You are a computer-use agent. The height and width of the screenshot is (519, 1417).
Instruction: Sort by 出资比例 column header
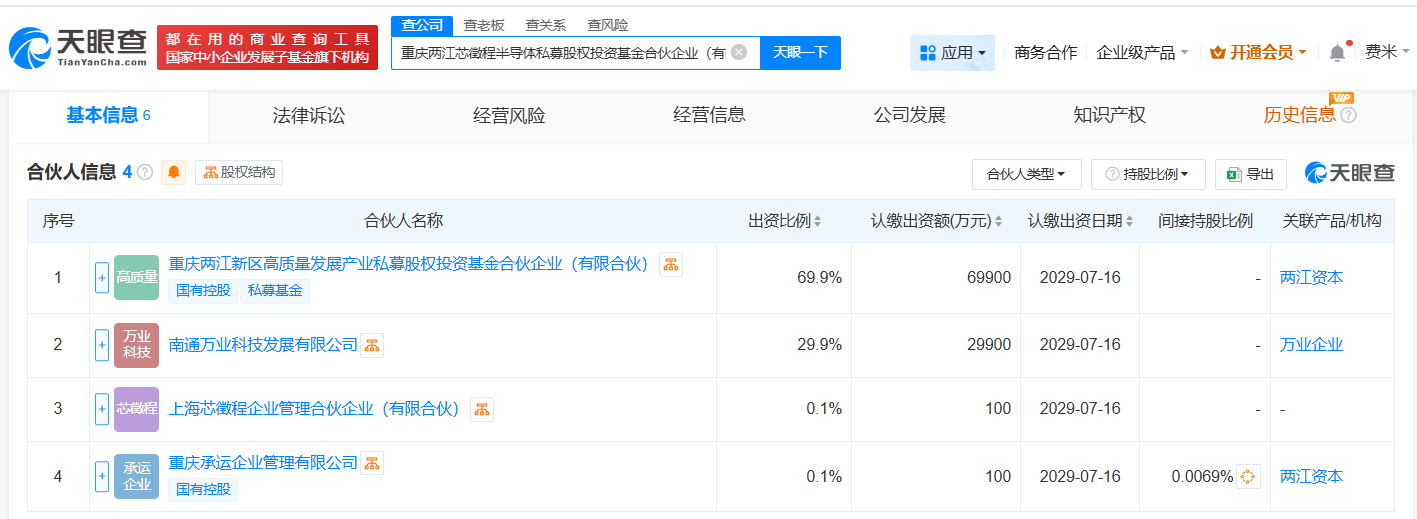click(x=785, y=221)
